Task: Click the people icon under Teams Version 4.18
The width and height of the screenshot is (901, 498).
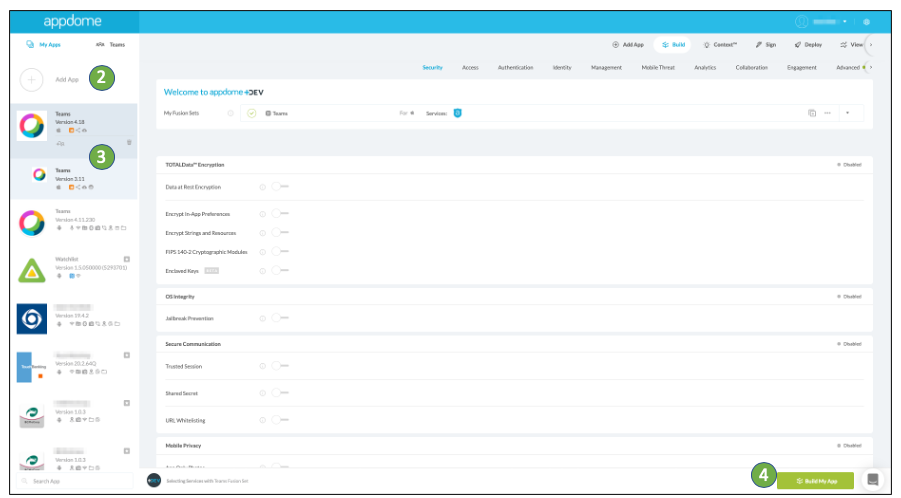Action: click(60, 144)
